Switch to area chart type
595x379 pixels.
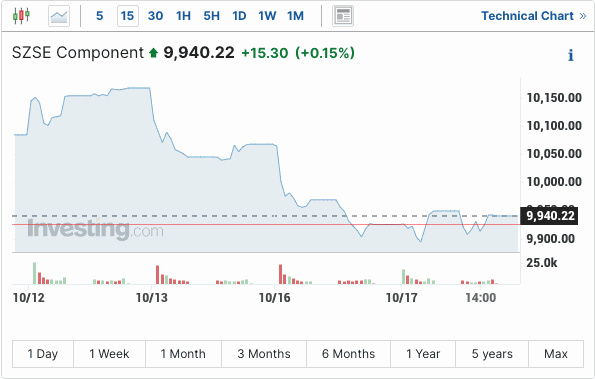[59, 16]
